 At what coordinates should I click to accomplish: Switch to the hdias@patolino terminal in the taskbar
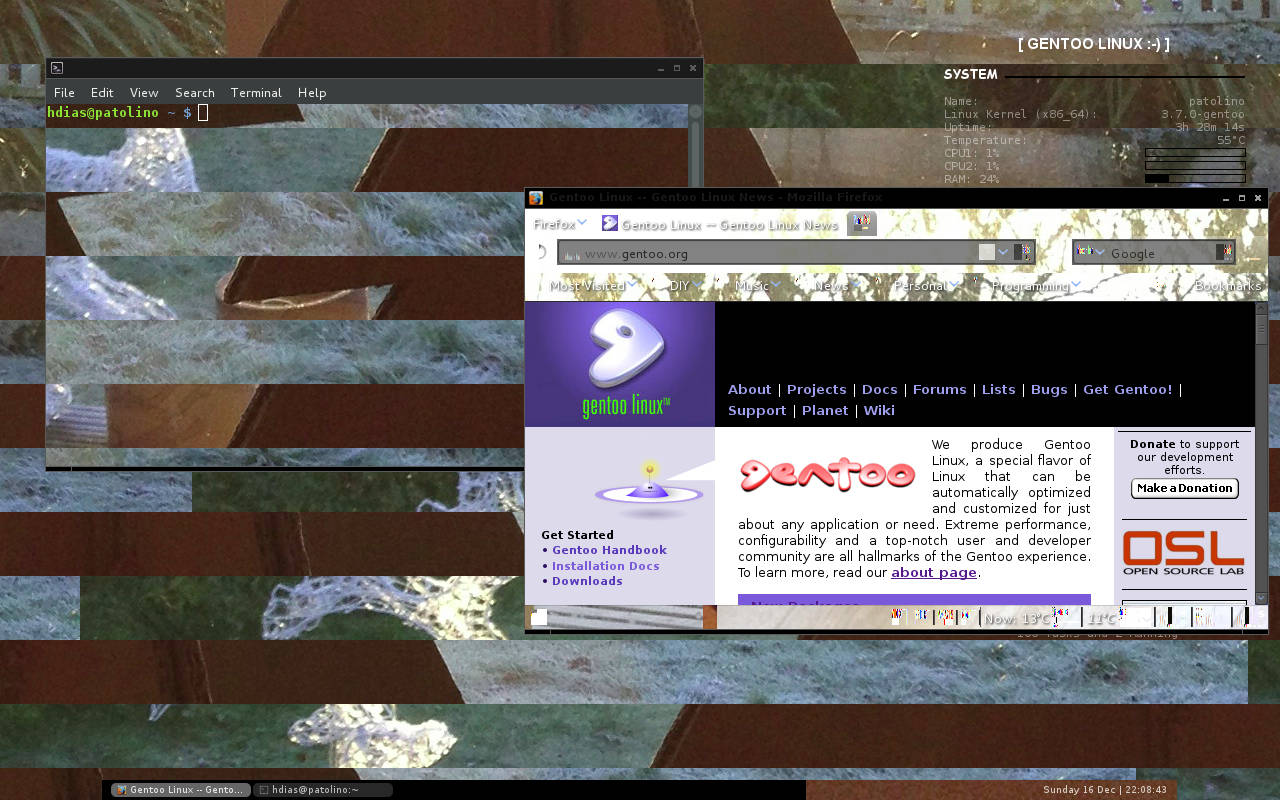tap(322, 789)
